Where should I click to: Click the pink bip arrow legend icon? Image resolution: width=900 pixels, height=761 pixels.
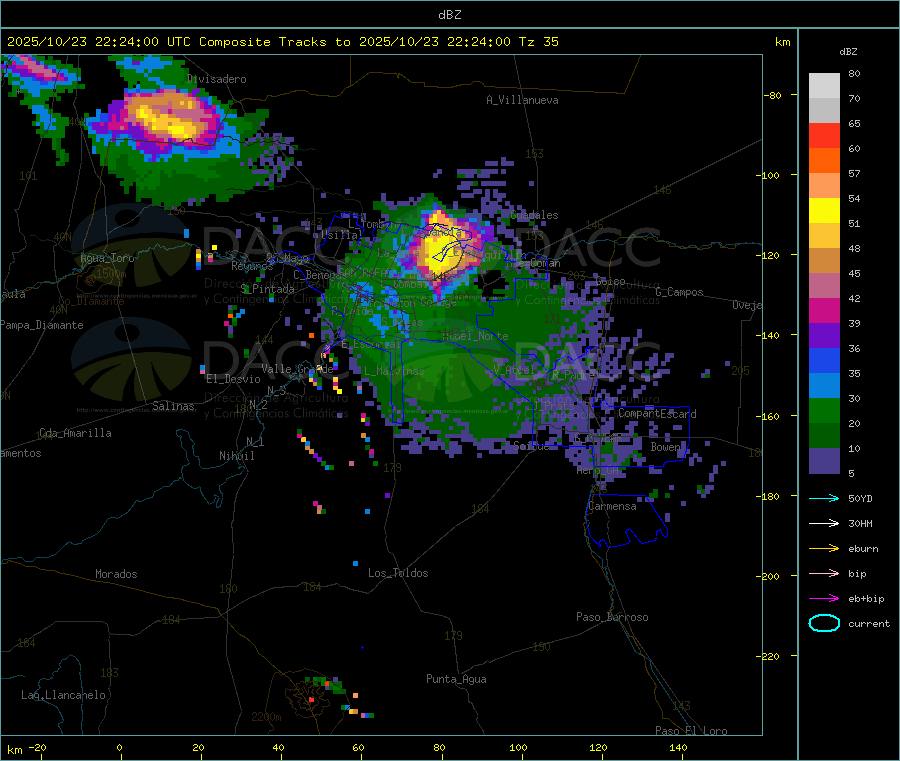click(x=824, y=573)
